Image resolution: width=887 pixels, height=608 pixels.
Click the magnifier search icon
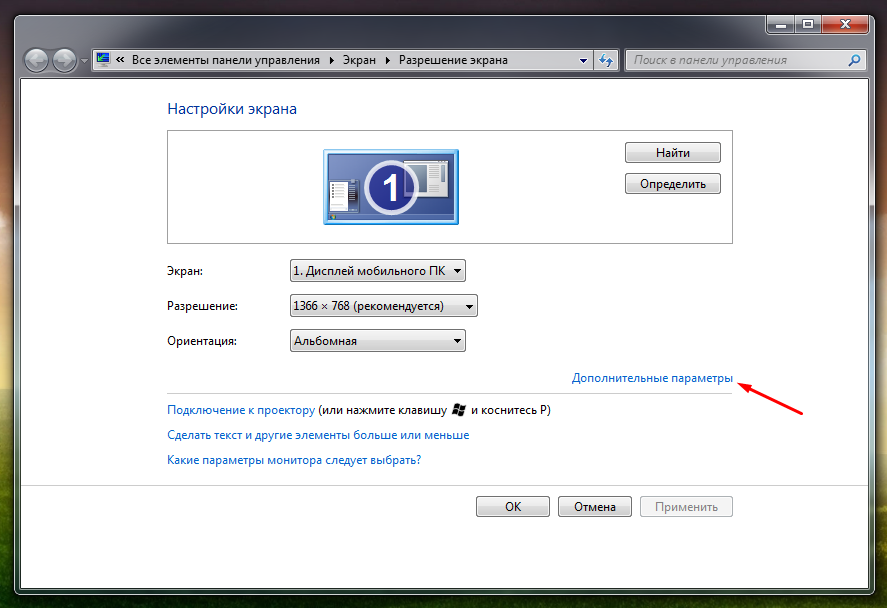click(854, 60)
